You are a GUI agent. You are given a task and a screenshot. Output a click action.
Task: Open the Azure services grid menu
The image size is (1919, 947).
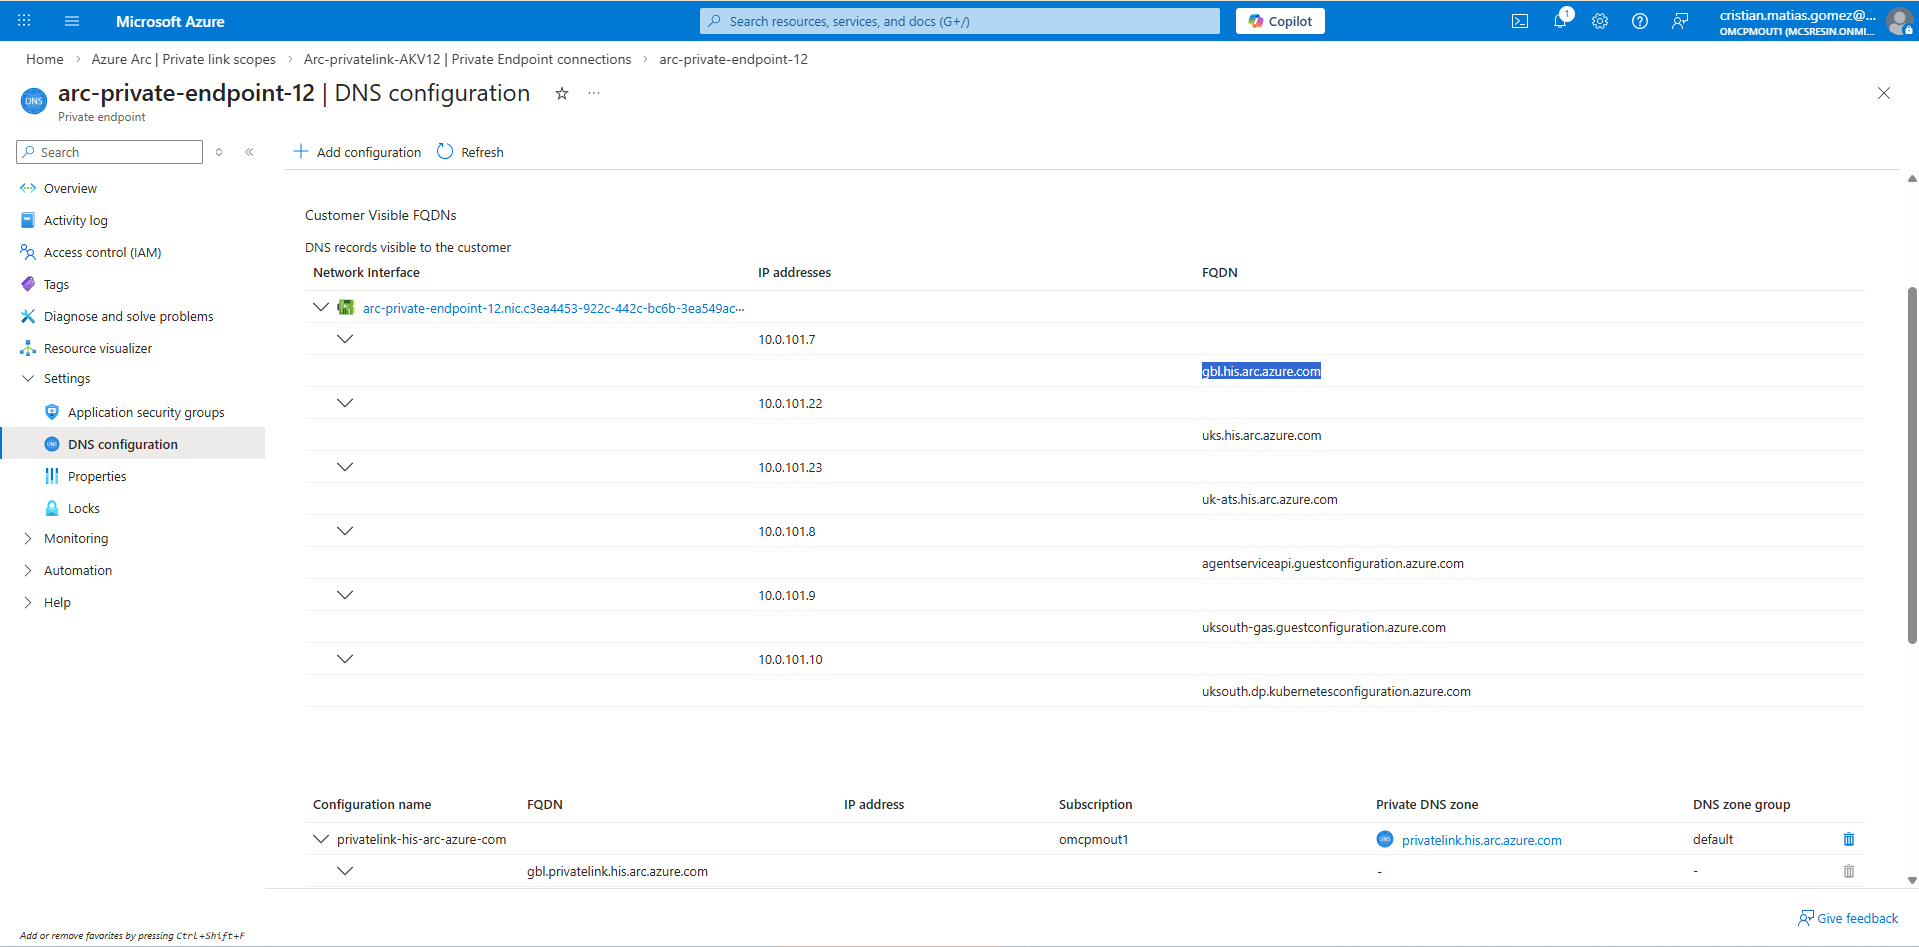point(22,20)
